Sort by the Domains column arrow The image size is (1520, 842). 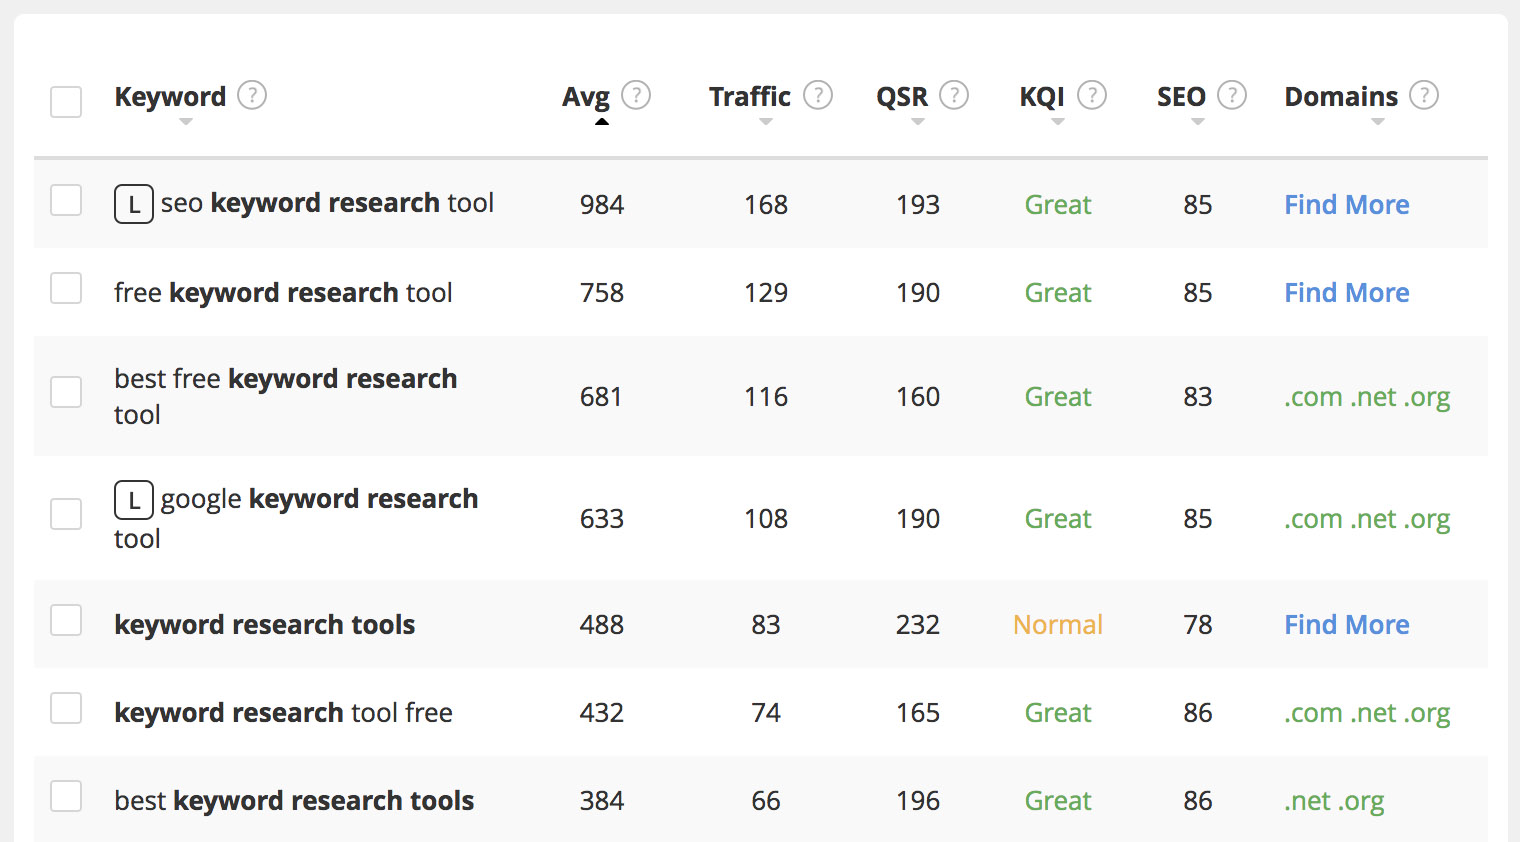click(x=1378, y=122)
